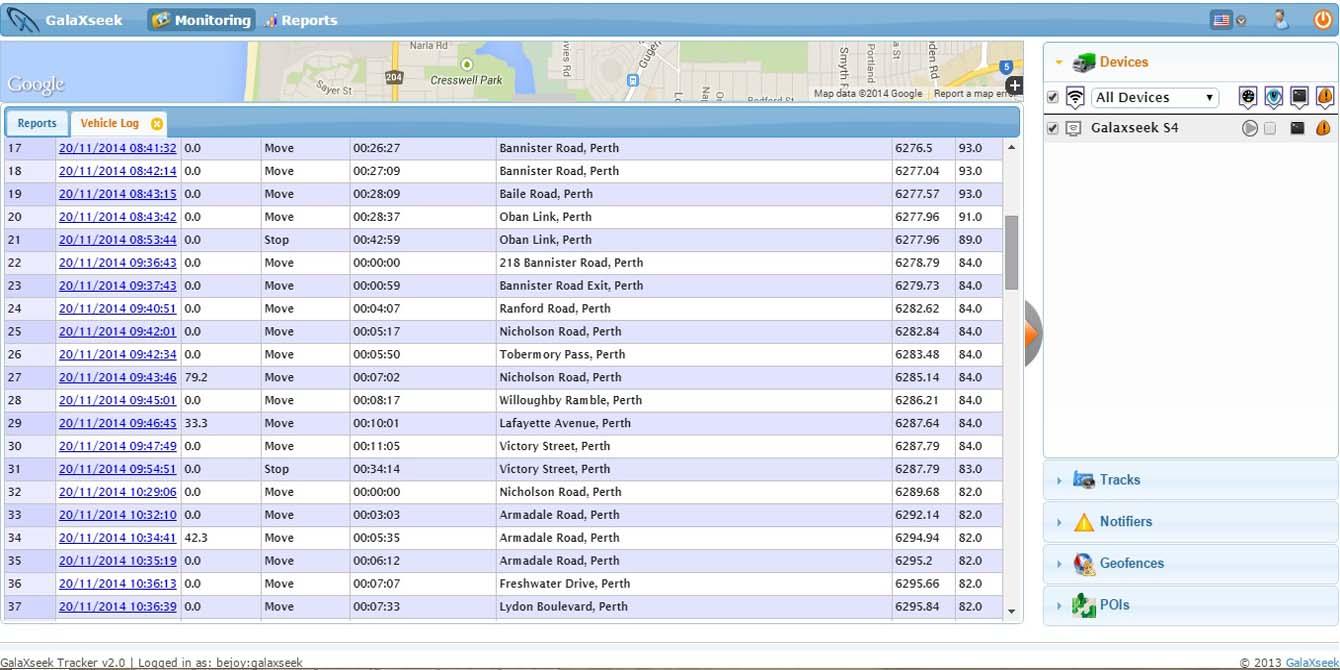Open log entry 20/11/2014 08:41:32
1340x670 pixels.
coord(118,148)
